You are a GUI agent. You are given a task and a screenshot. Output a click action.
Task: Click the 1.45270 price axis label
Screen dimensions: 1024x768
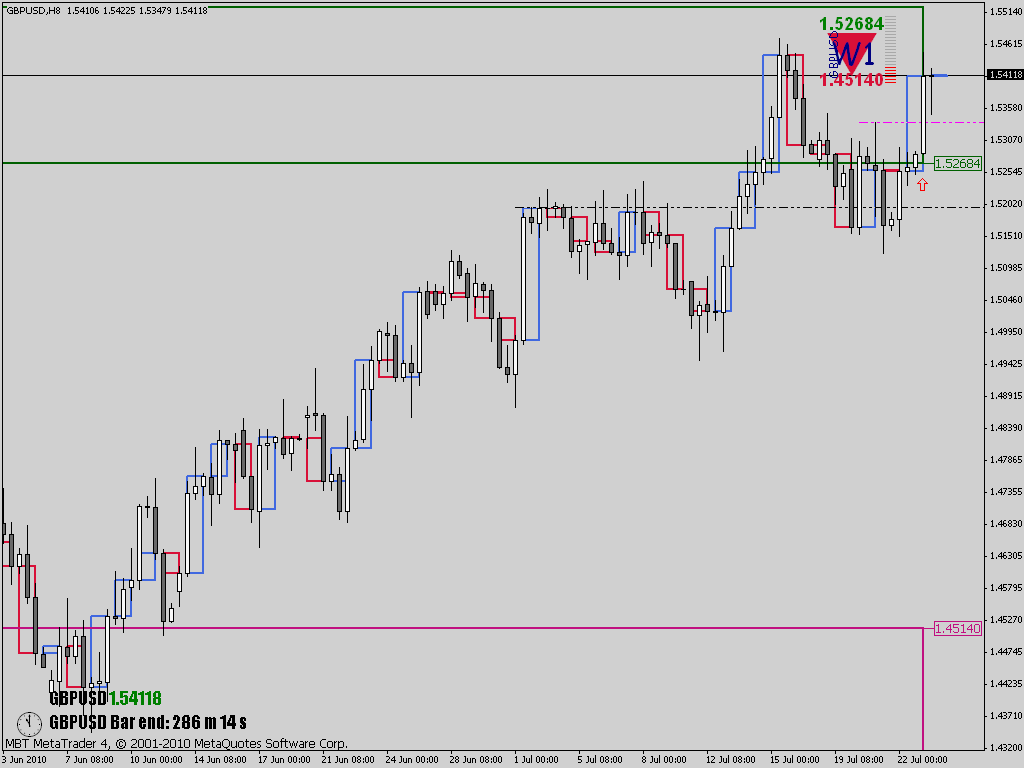point(1005,620)
